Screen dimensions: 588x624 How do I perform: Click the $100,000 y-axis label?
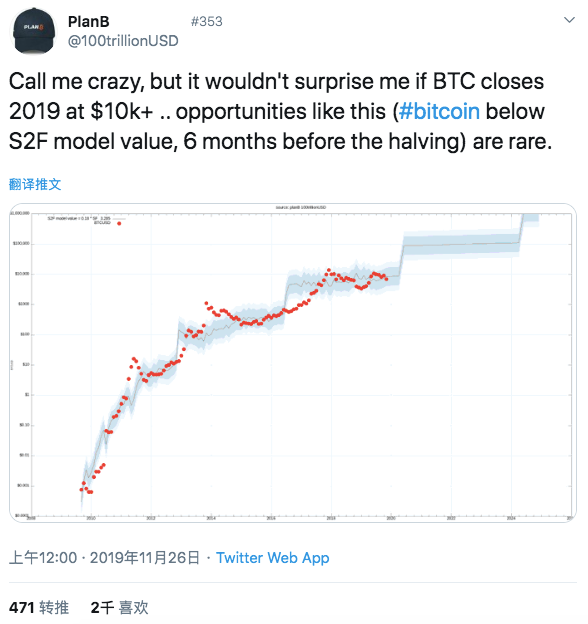[21, 244]
